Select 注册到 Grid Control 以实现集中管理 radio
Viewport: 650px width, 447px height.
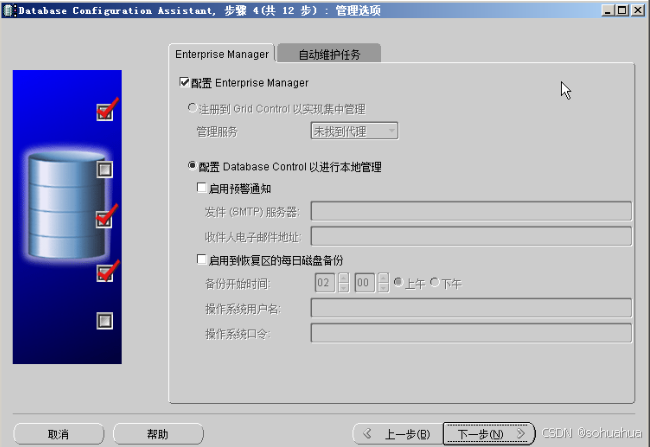192,108
